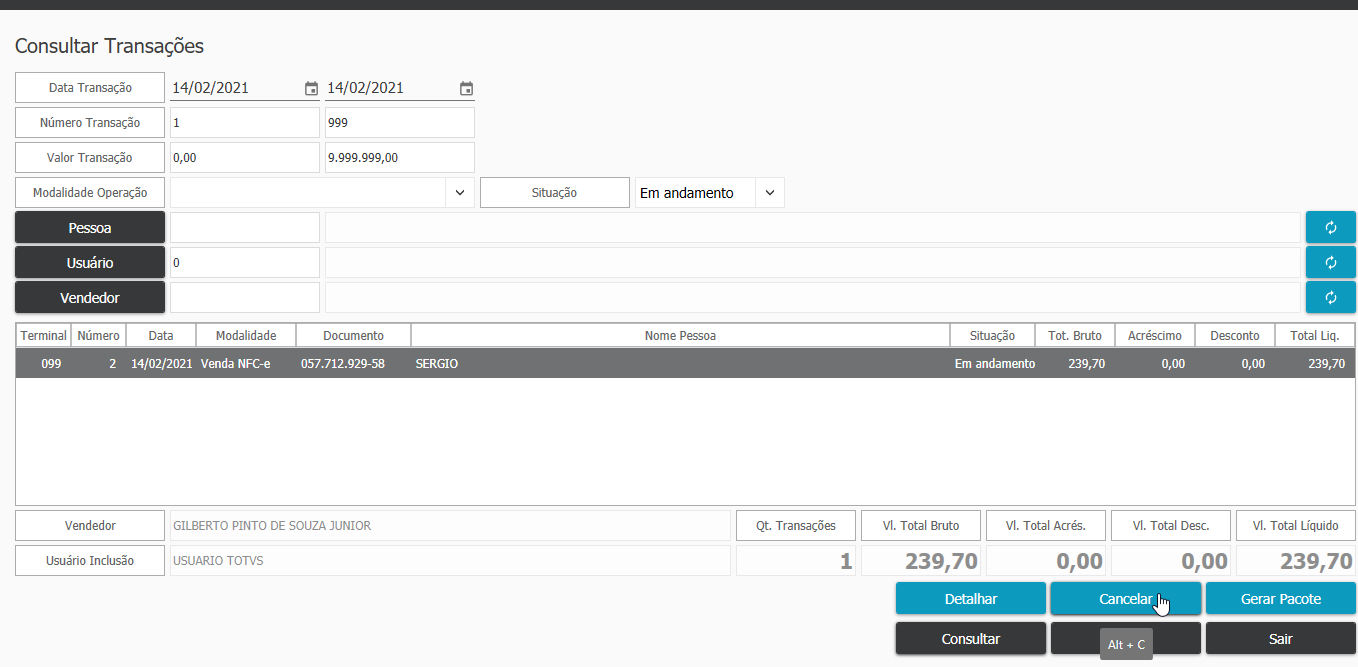Viewport: 1358px width, 667px height.
Task: Open the Usuário lookup button
Action: click(90, 262)
